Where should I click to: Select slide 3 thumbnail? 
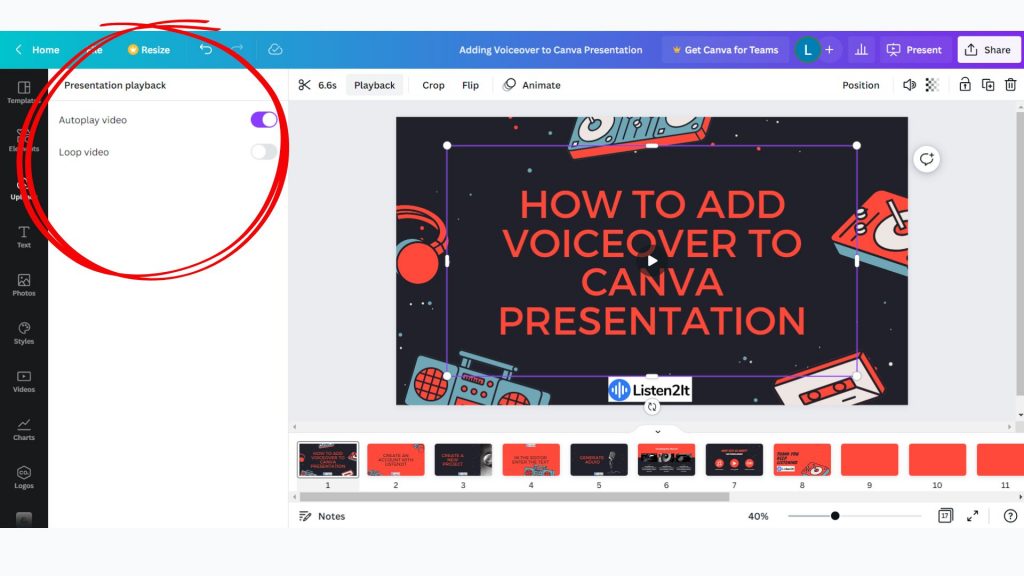(463, 460)
